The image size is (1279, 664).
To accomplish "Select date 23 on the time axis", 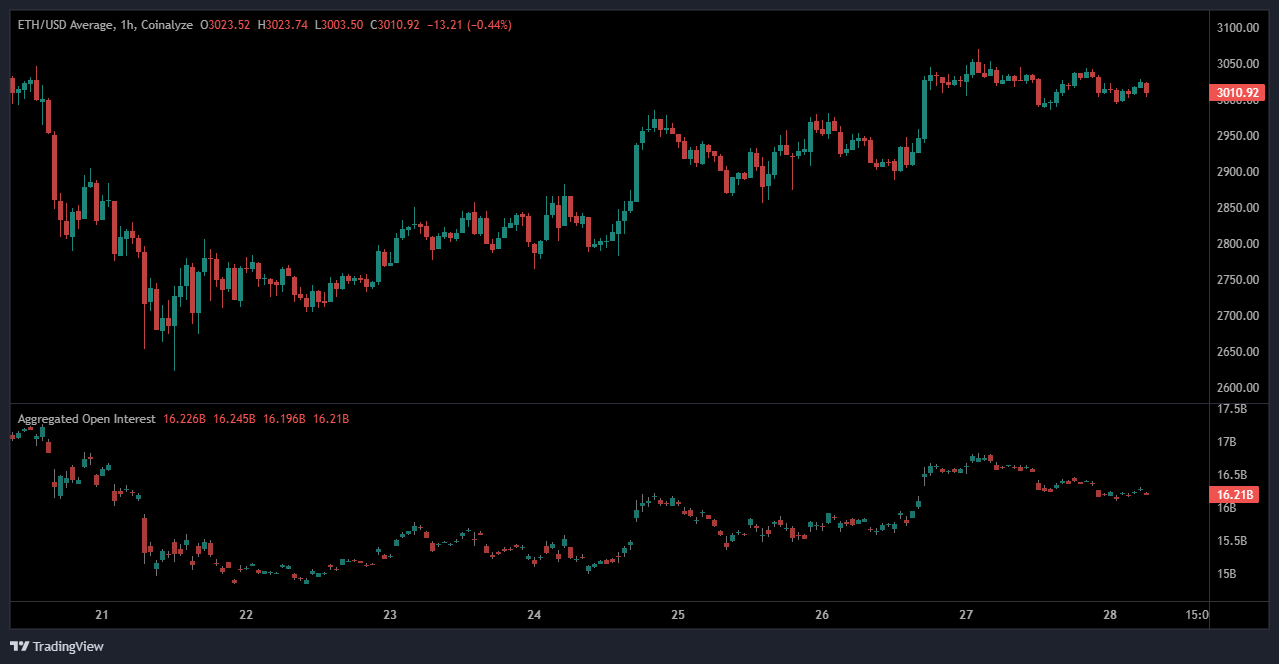I will 390,615.
